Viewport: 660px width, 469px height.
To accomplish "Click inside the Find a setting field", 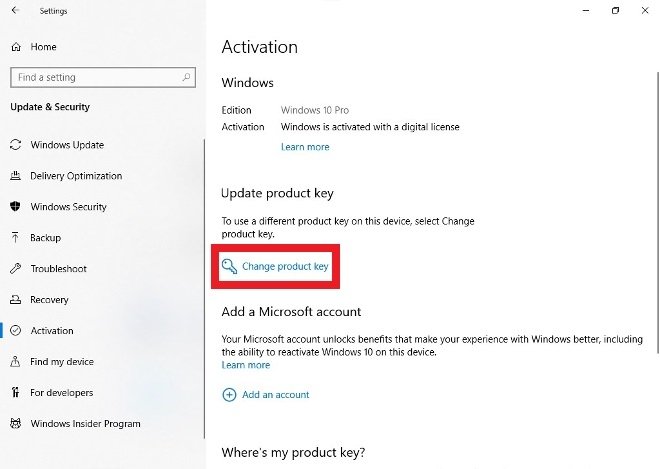I will point(103,77).
